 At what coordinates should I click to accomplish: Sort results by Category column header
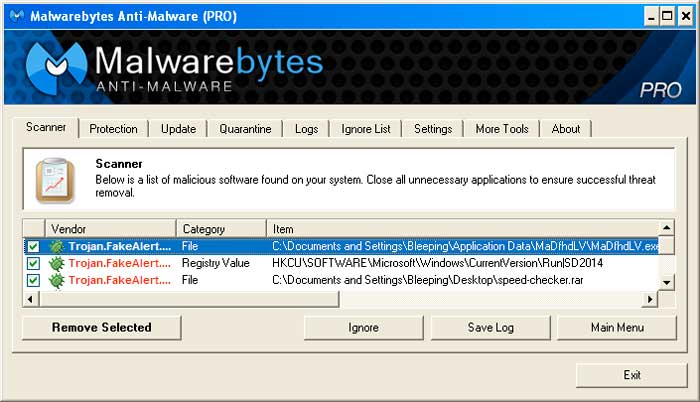tap(221, 229)
